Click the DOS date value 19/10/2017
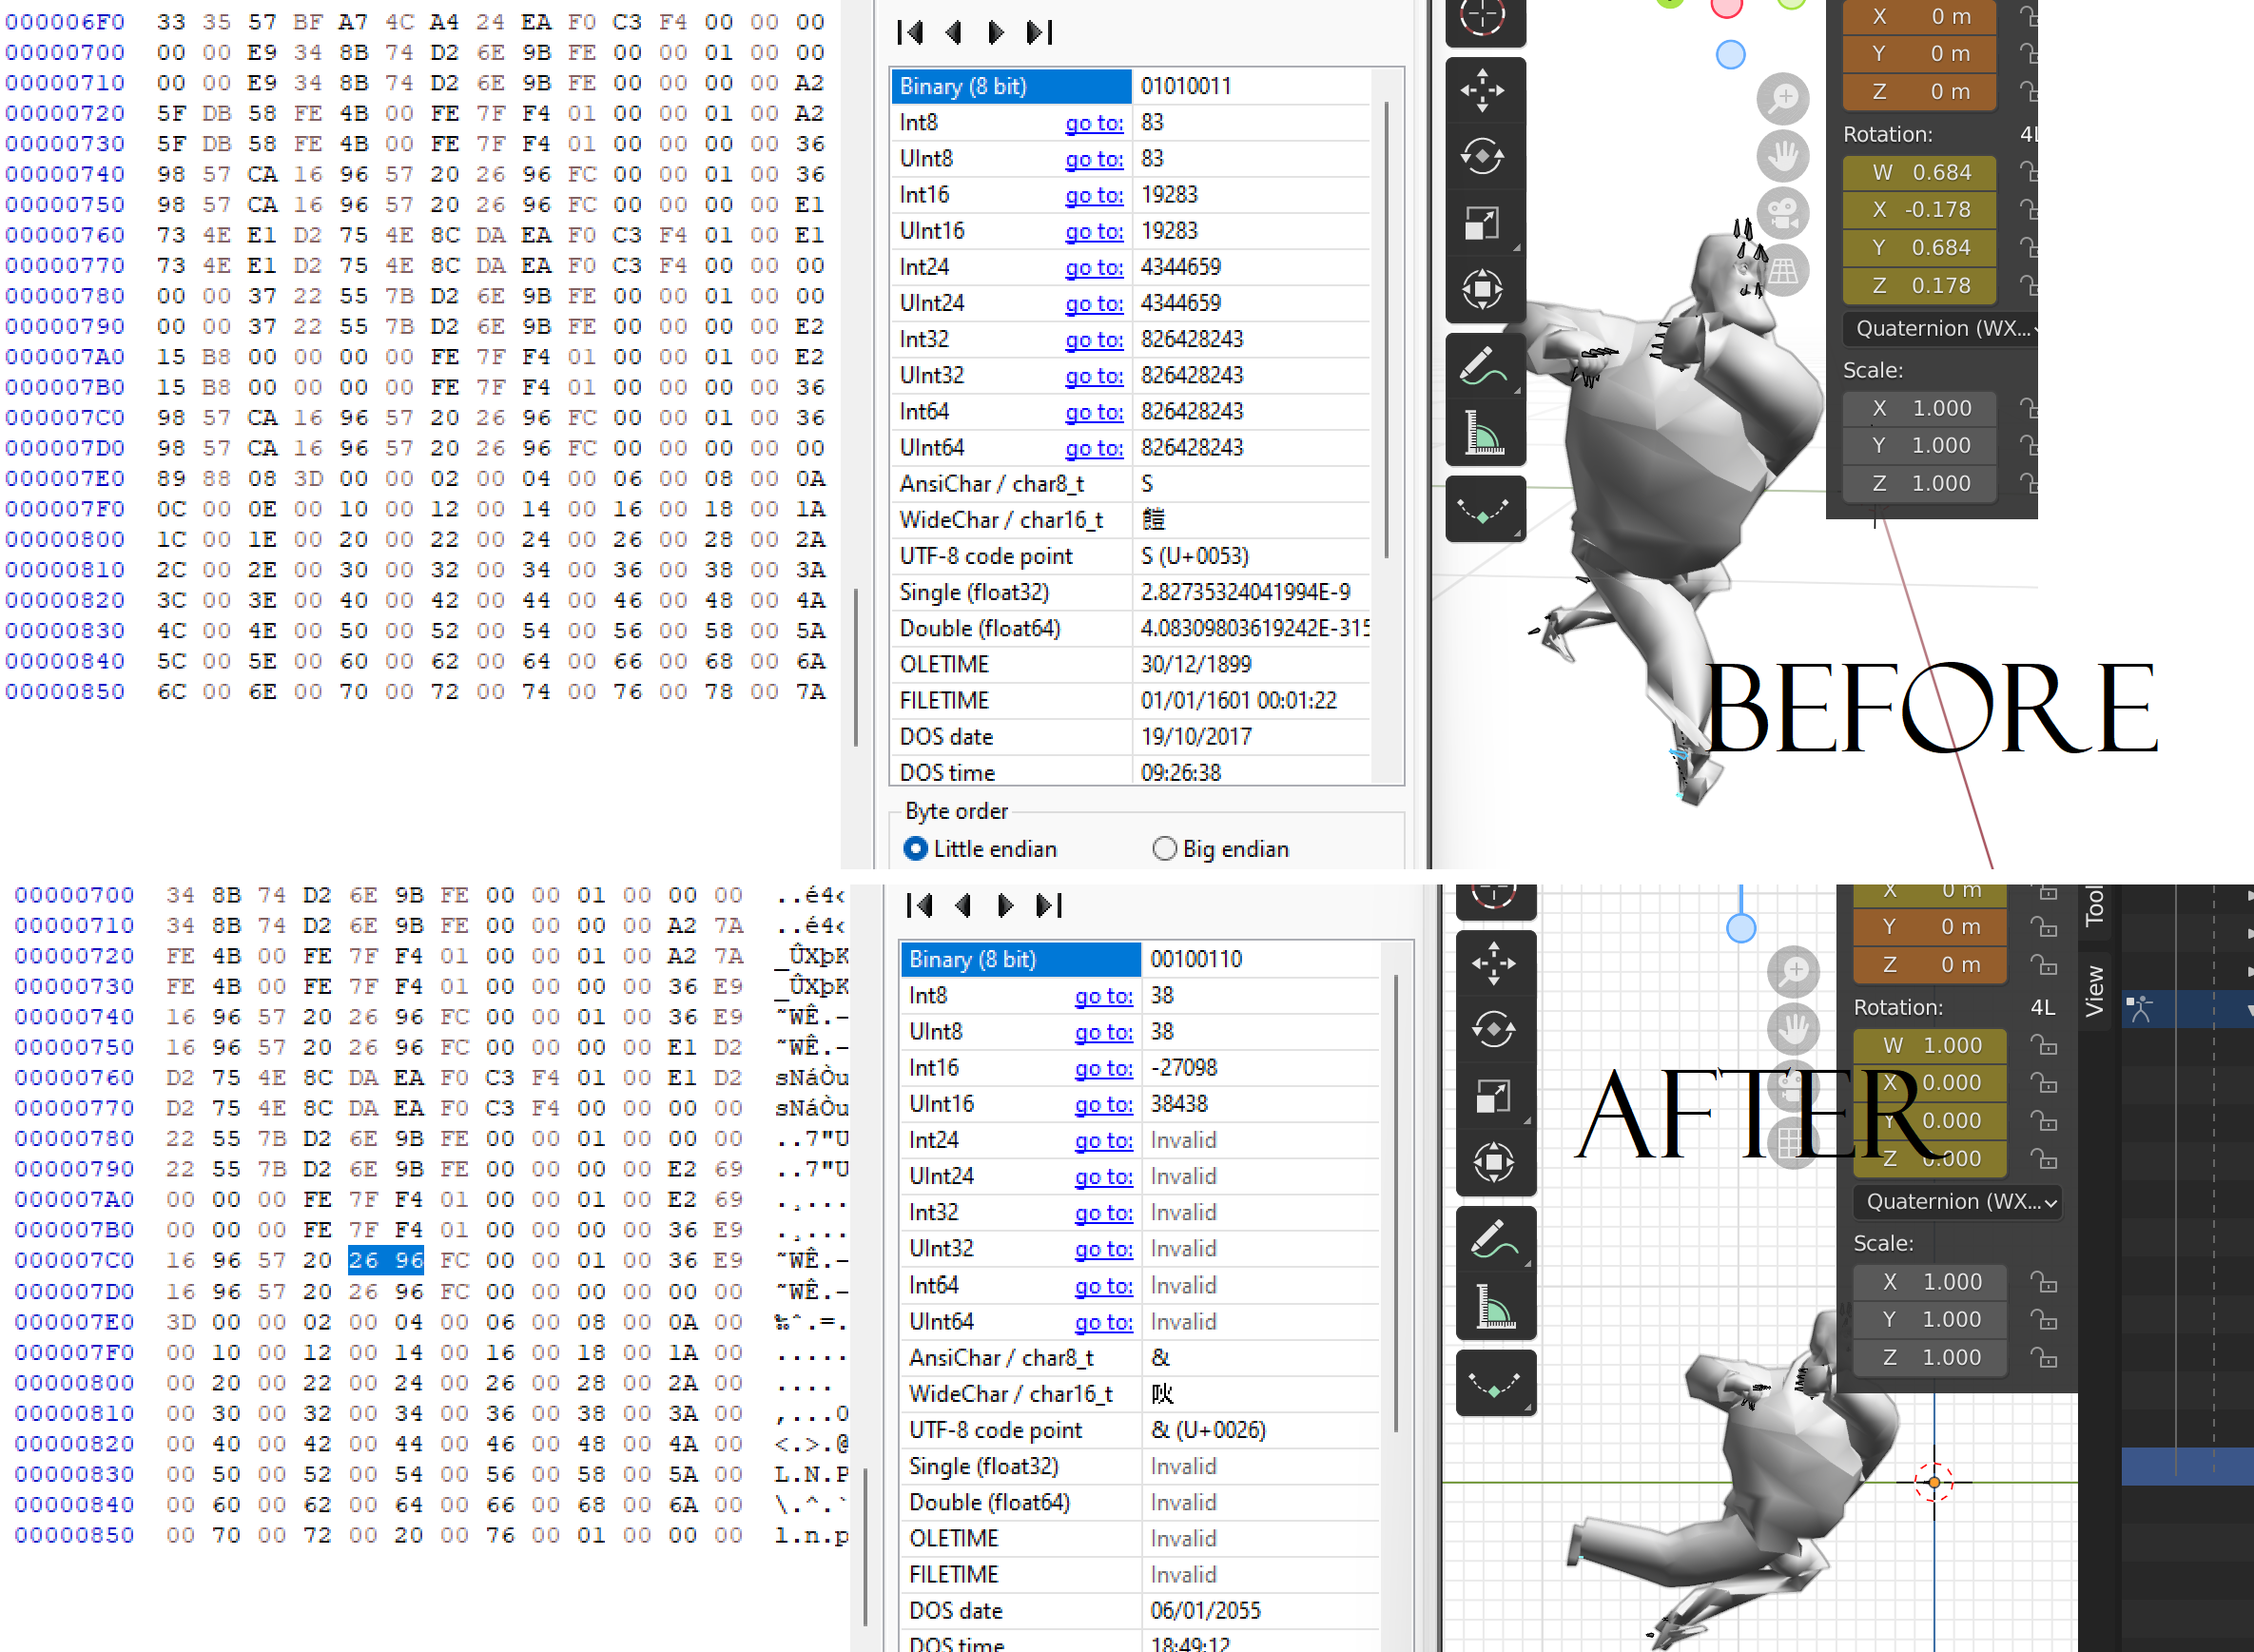Image resolution: width=2254 pixels, height=1652 pixels. pos(1196,737)
